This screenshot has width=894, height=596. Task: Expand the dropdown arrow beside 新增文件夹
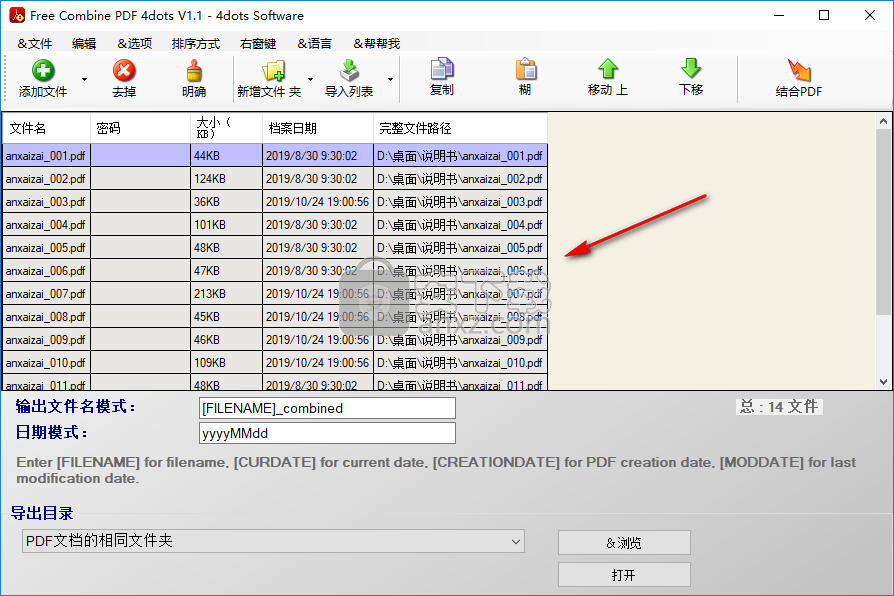point(310,79)
